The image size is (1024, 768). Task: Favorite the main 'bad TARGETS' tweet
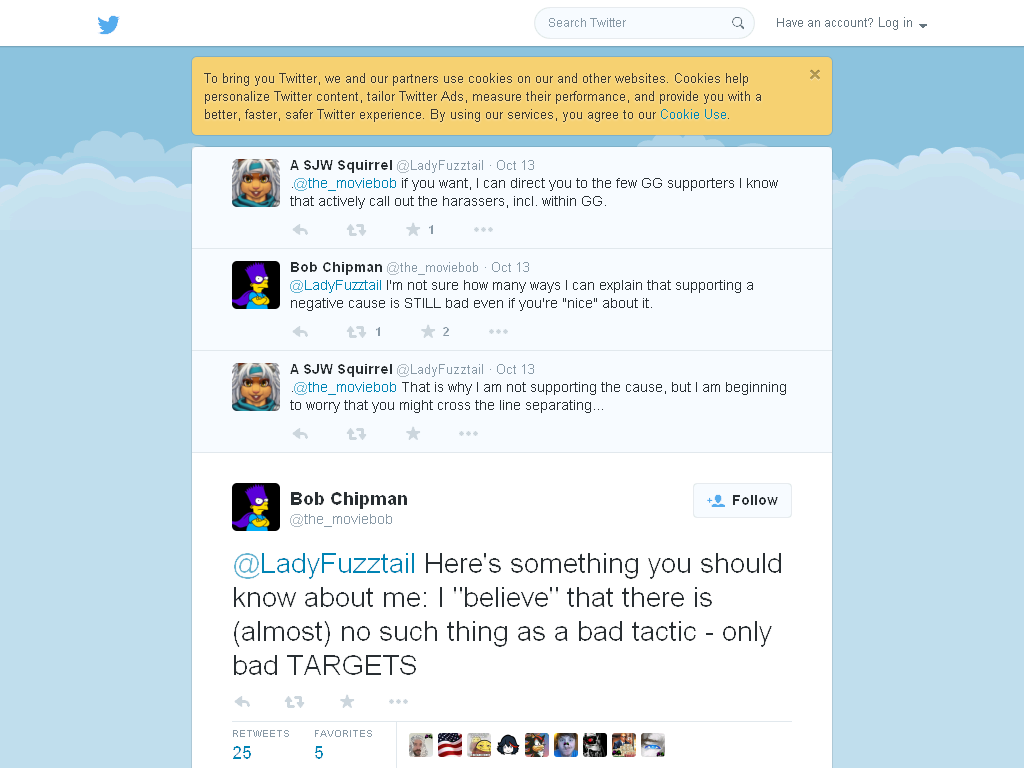point(347,701)
